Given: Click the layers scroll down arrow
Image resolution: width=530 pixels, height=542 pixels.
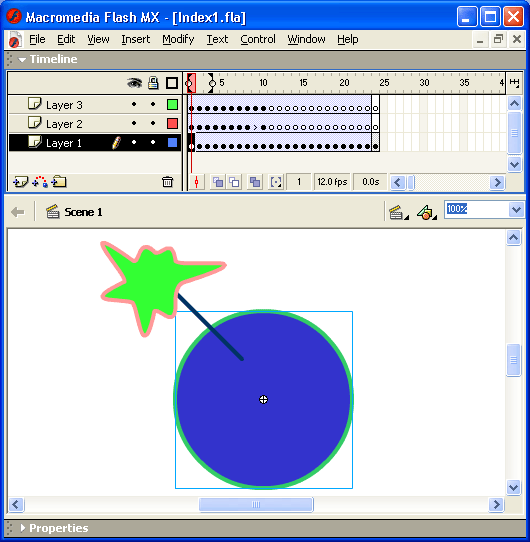Looking at the screenshot, I should coord(514,164).
